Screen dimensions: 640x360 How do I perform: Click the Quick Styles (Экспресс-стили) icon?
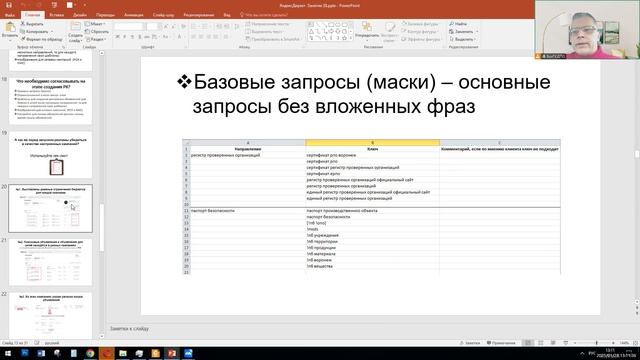point(390,27)
